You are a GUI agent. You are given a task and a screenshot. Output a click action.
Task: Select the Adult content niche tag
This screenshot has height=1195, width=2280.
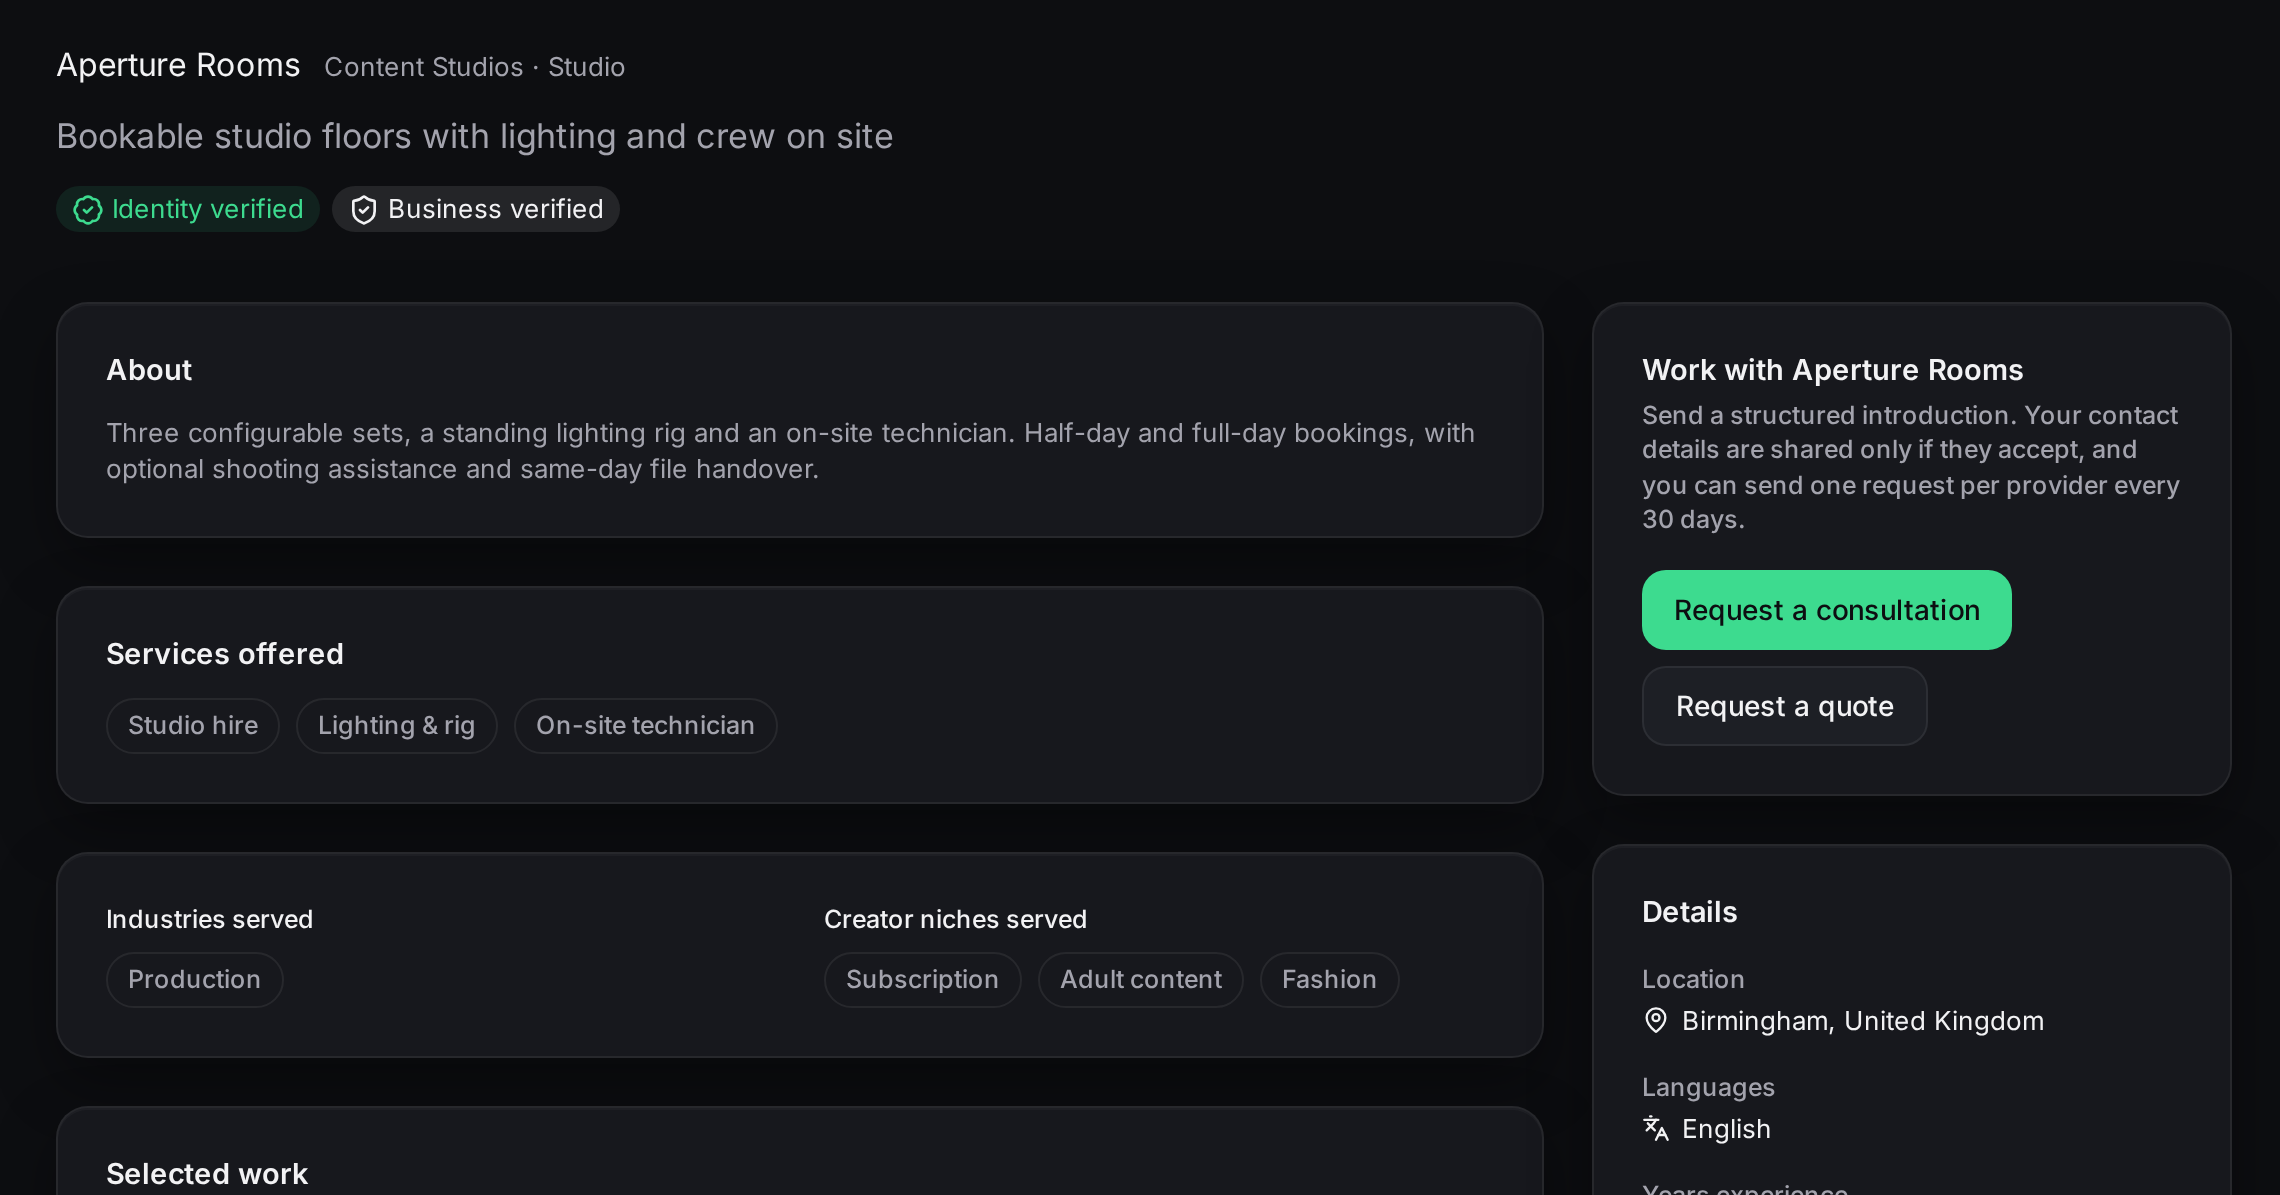(x=1141, y=980)
